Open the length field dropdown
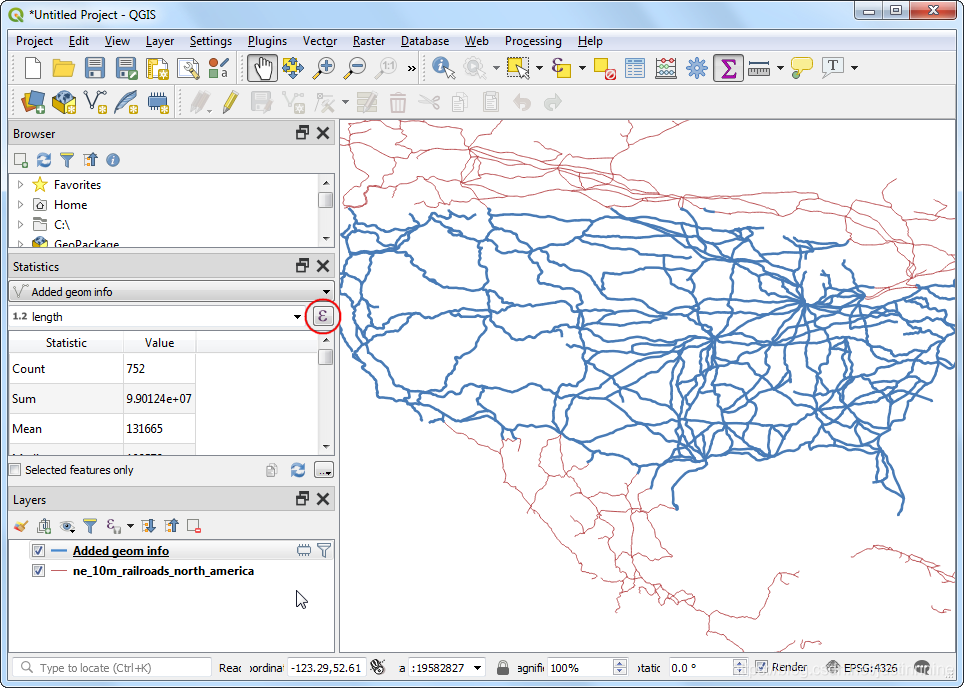Image resolution: width=964 pixels, height=688 pixels. click(x=298, y=317)
